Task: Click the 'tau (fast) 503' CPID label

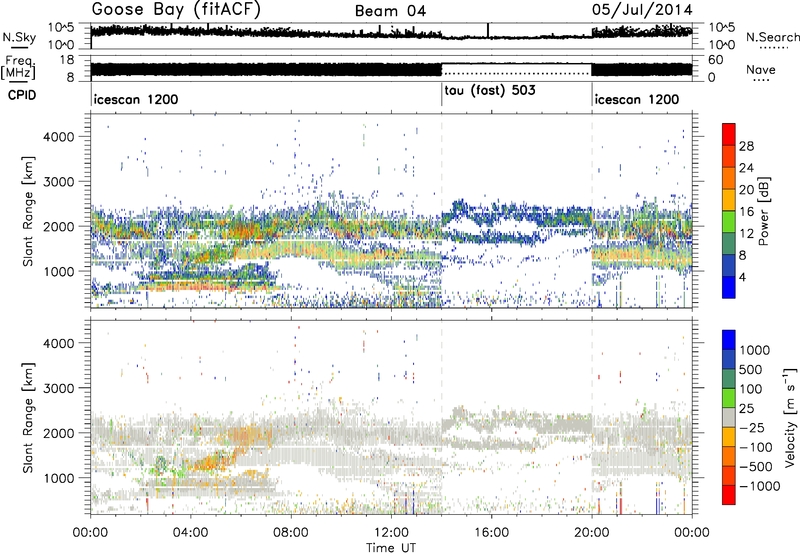Action: click(490, 91)
